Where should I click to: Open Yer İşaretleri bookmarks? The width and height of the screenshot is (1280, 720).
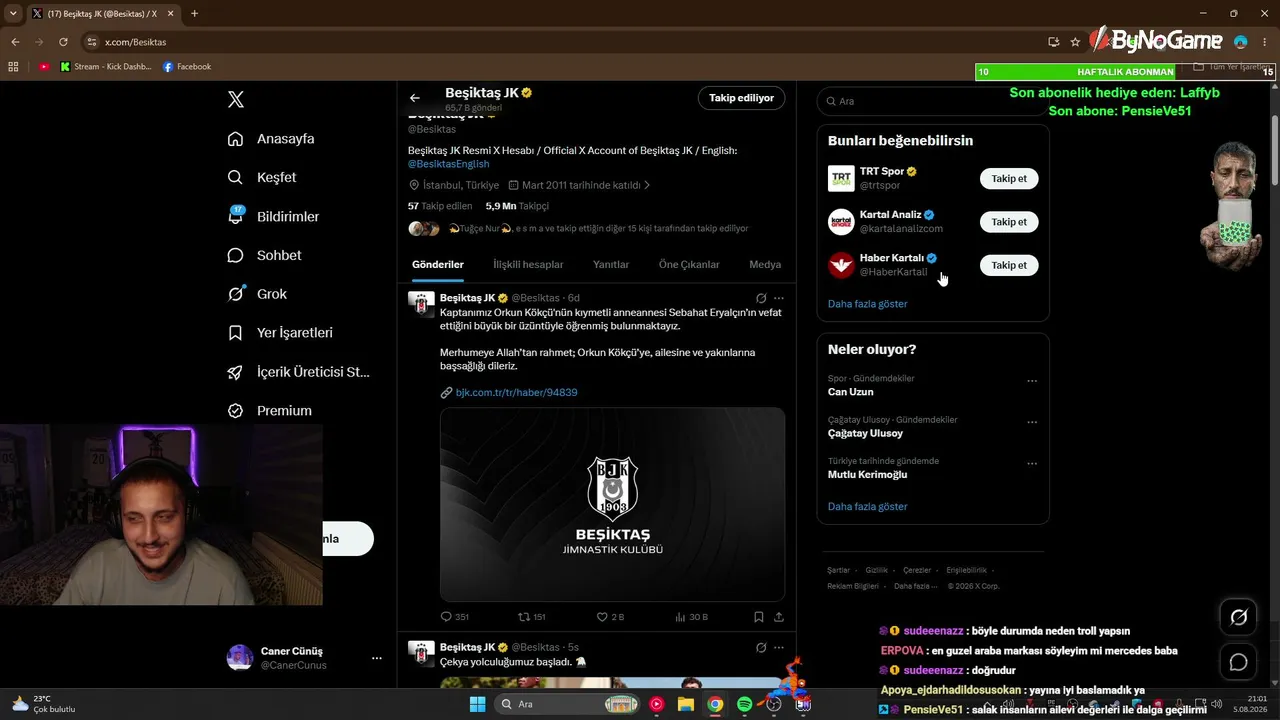[x=280, y=332]
